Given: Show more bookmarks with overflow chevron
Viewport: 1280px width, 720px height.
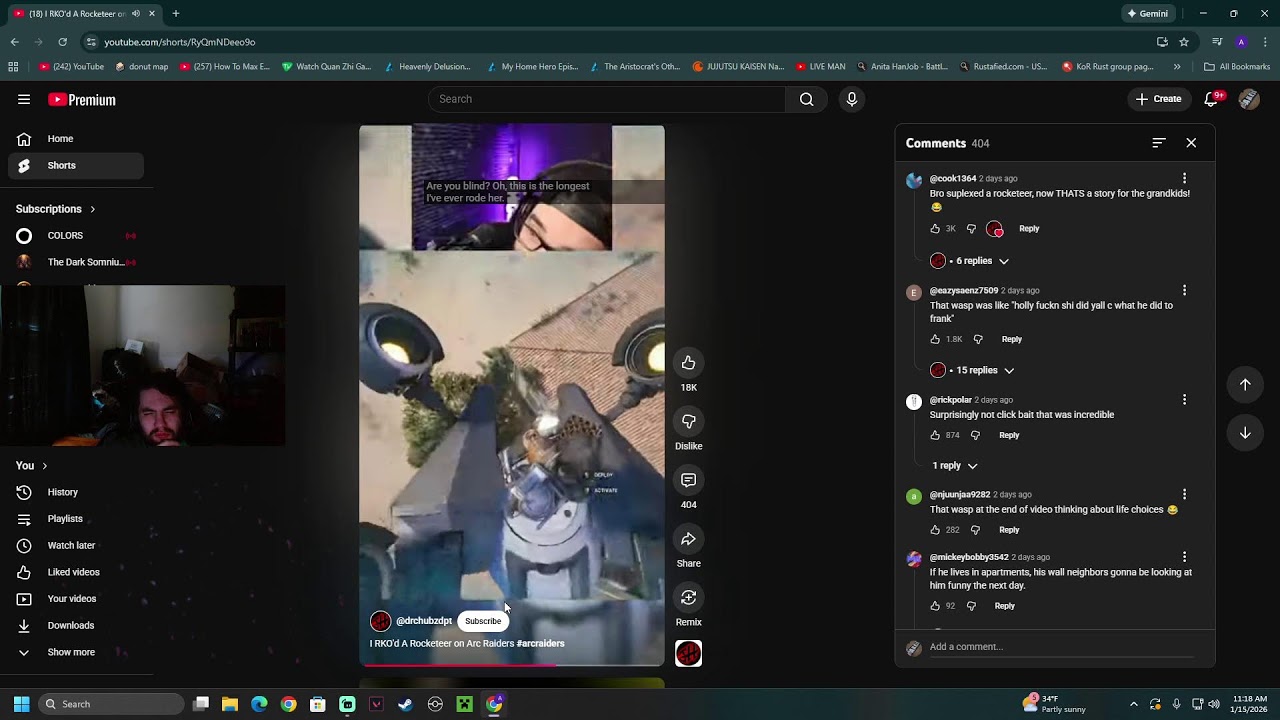Looking at the screenshot, I should tap(1177, 67).
